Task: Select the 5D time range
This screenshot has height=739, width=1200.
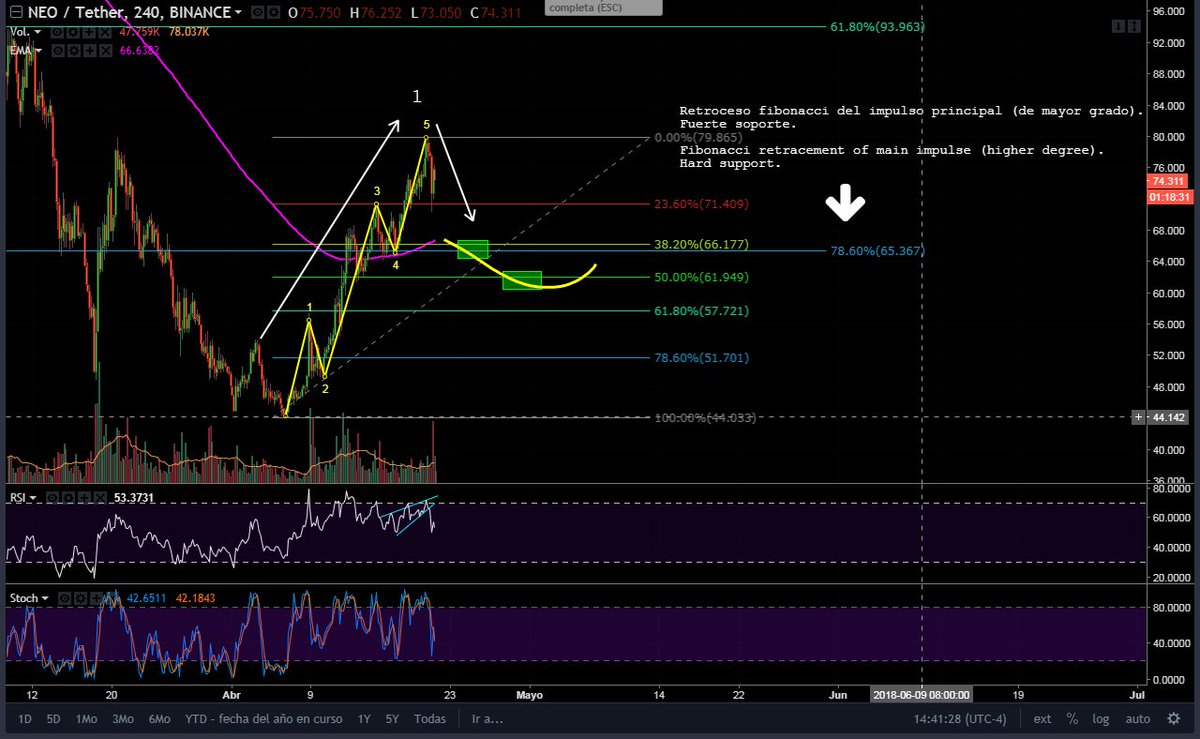Action: [53, 719]
